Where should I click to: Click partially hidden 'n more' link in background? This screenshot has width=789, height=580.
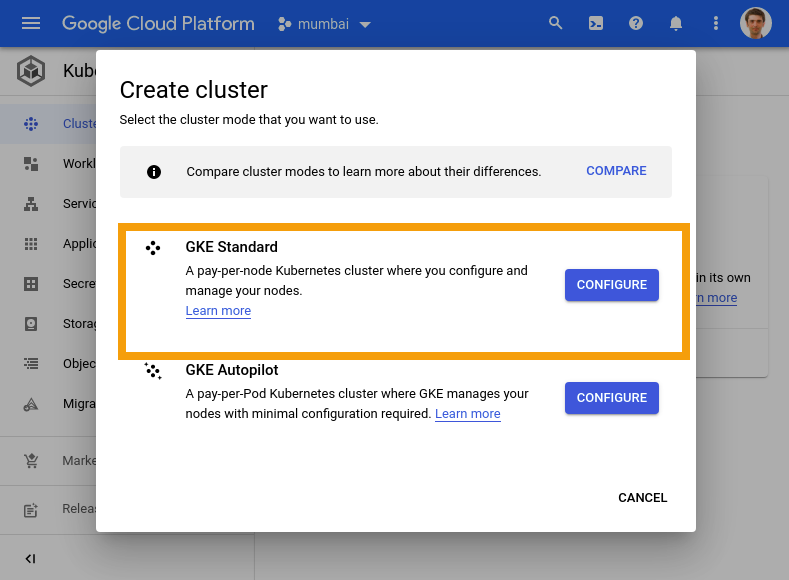coord(717,298)
